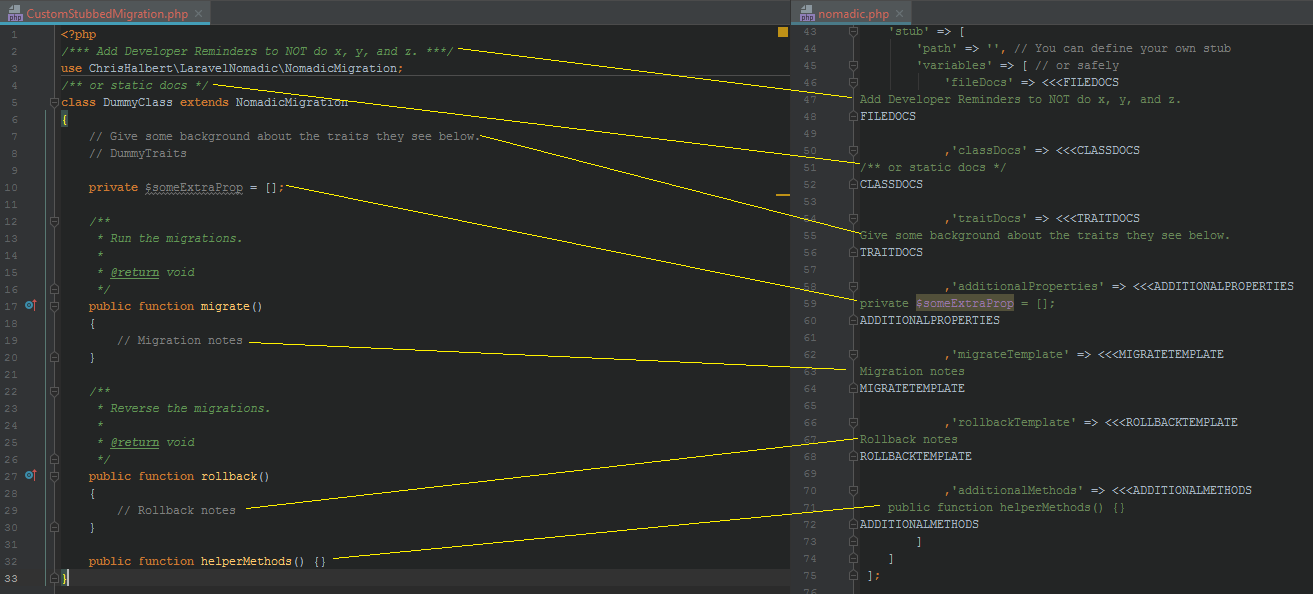Click line number 10 in left gutter
Image resolution: width=1313 pixels, height=594 pixels.
tap(12, 187)
